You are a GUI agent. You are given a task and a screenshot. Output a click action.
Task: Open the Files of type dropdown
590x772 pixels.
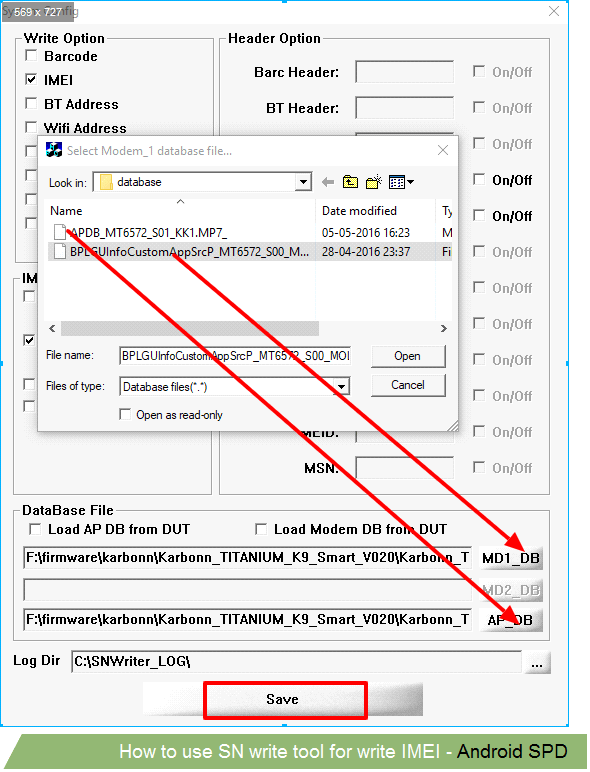tap(341, 386)
